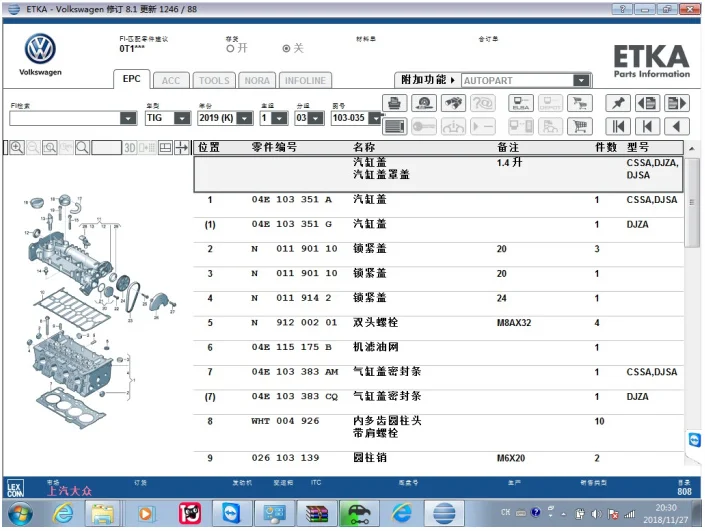Open Internet Explorer from taskbar

tap(63, 513)
